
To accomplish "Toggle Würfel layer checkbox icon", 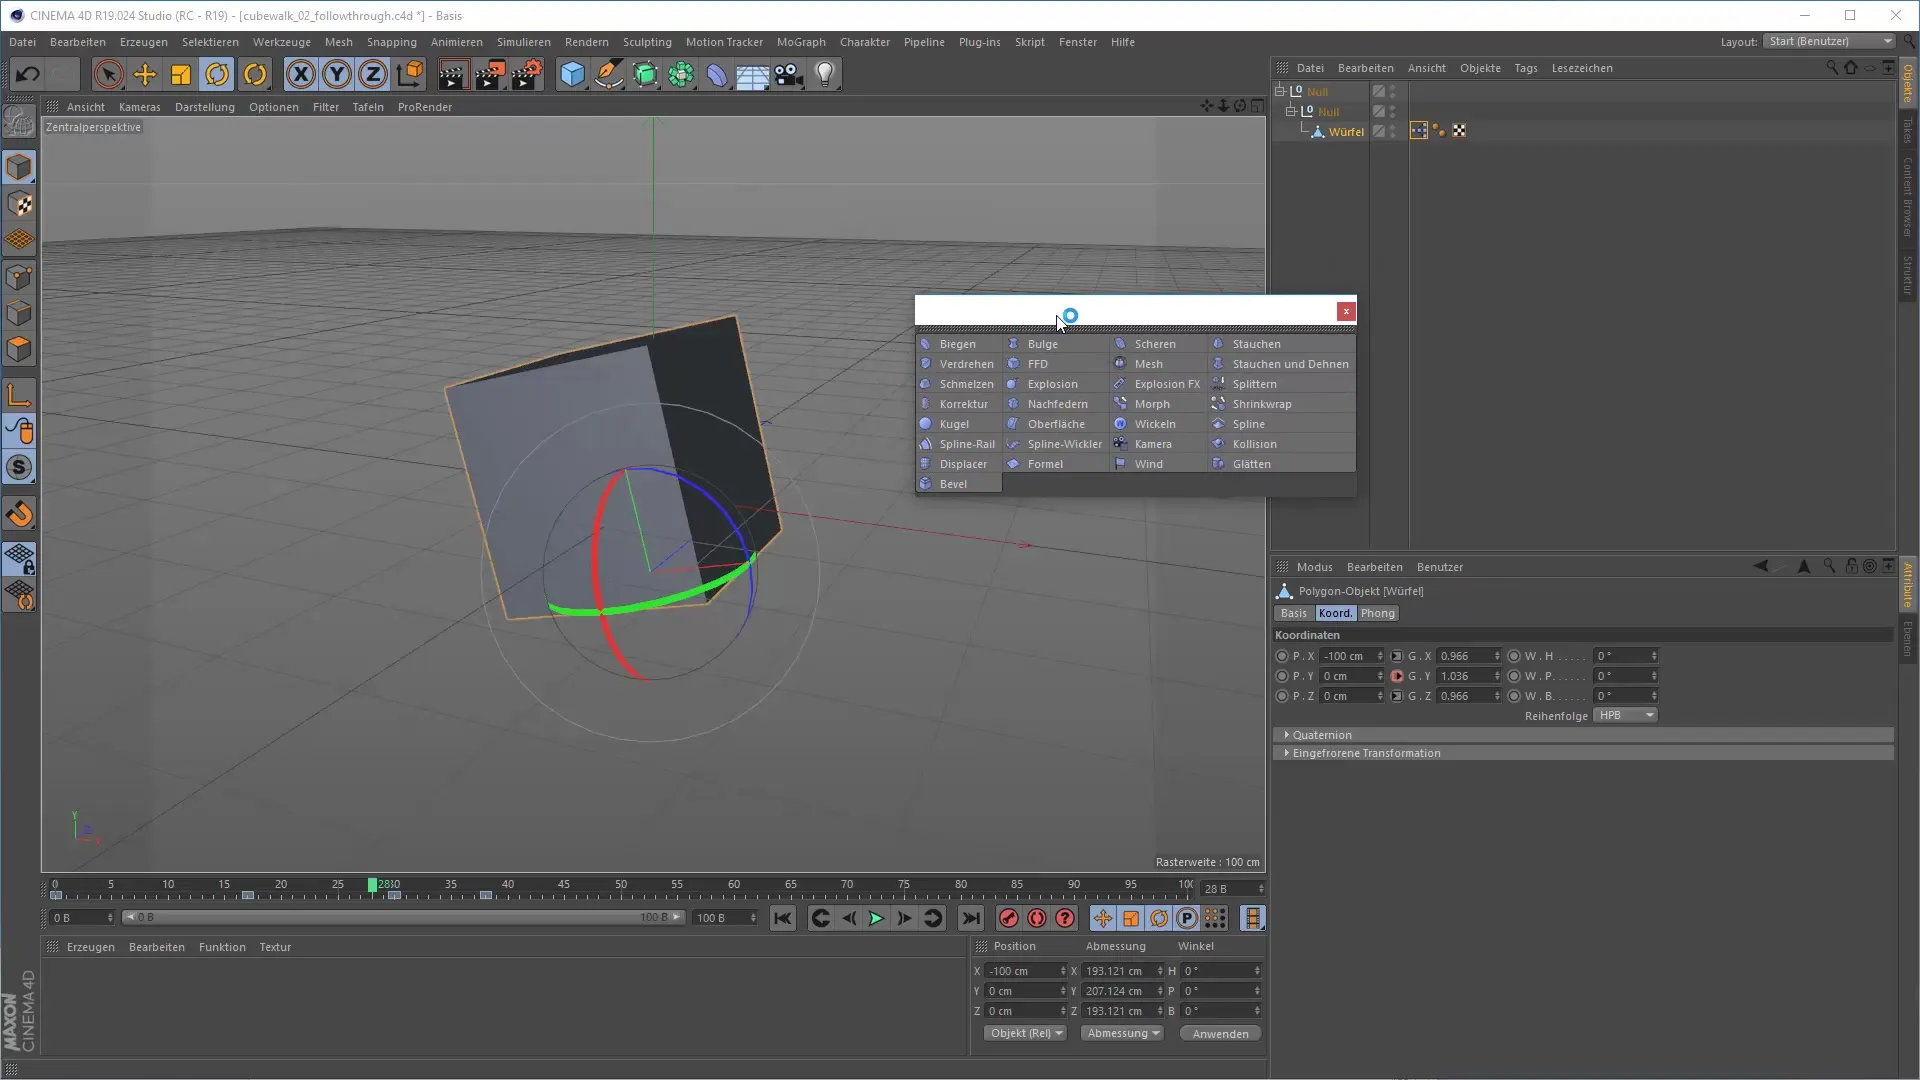I will [1378, 131].
